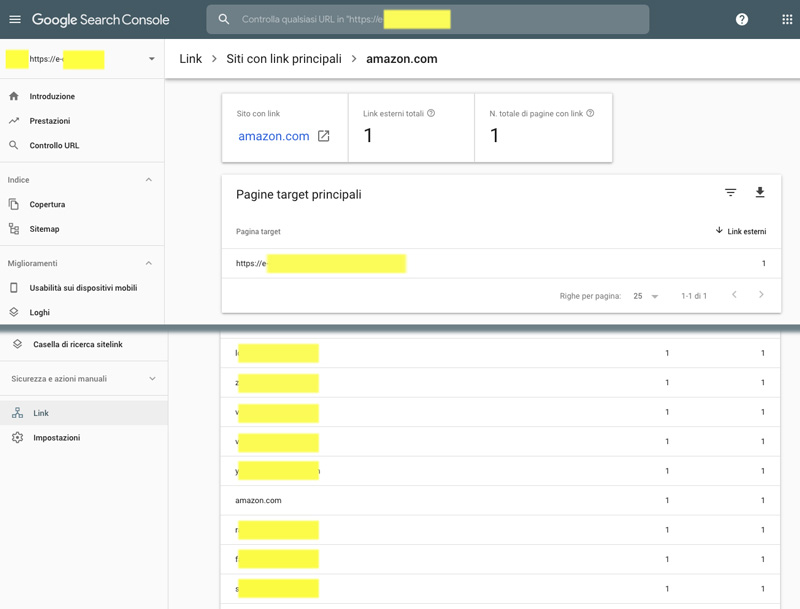Click the Link esterni column header

pos(746,231)
